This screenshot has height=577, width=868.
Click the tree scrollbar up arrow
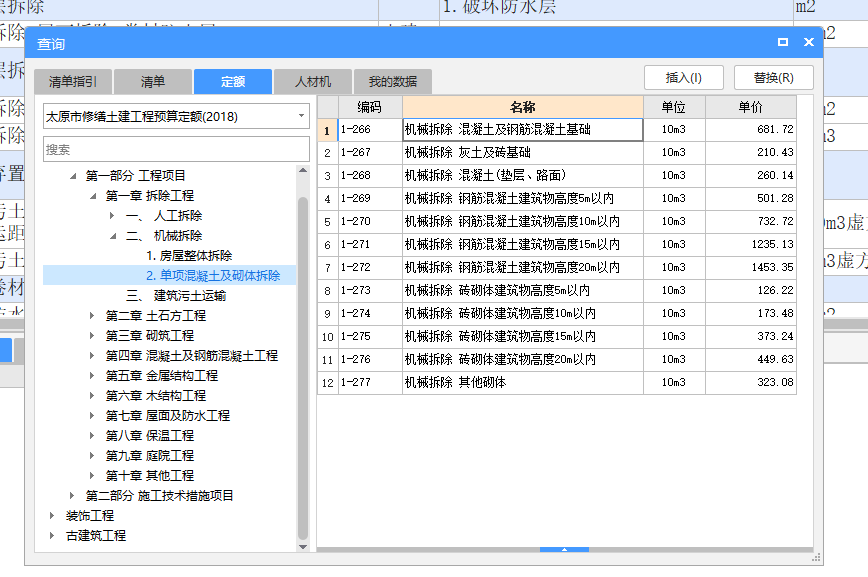(x=303, y=171)
